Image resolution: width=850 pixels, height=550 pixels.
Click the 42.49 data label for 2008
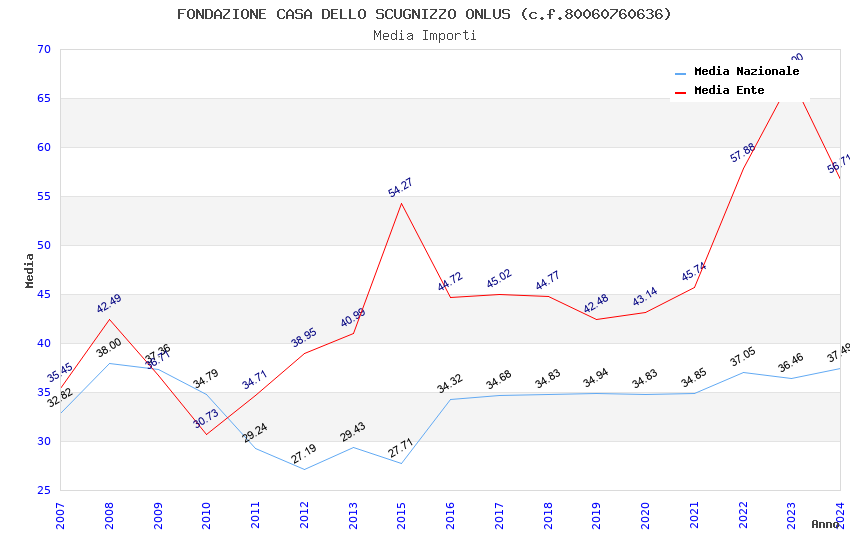(109, 303)
